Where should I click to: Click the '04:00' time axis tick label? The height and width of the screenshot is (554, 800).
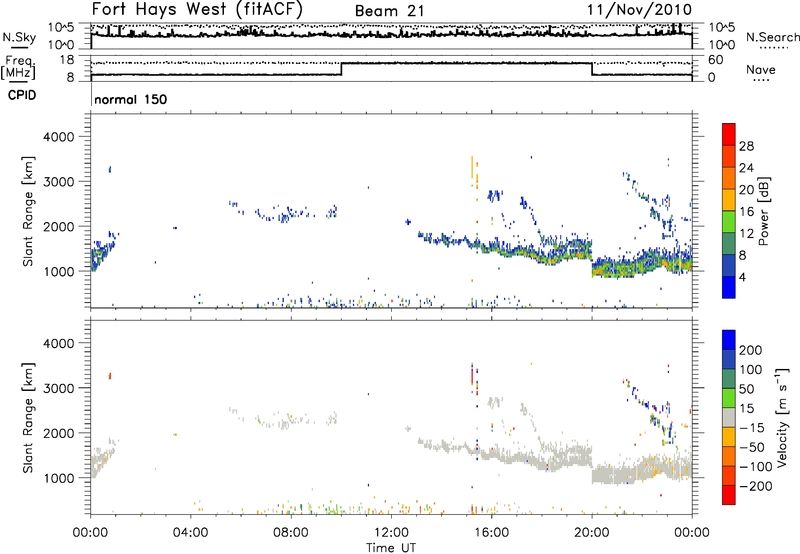[190, 533]
